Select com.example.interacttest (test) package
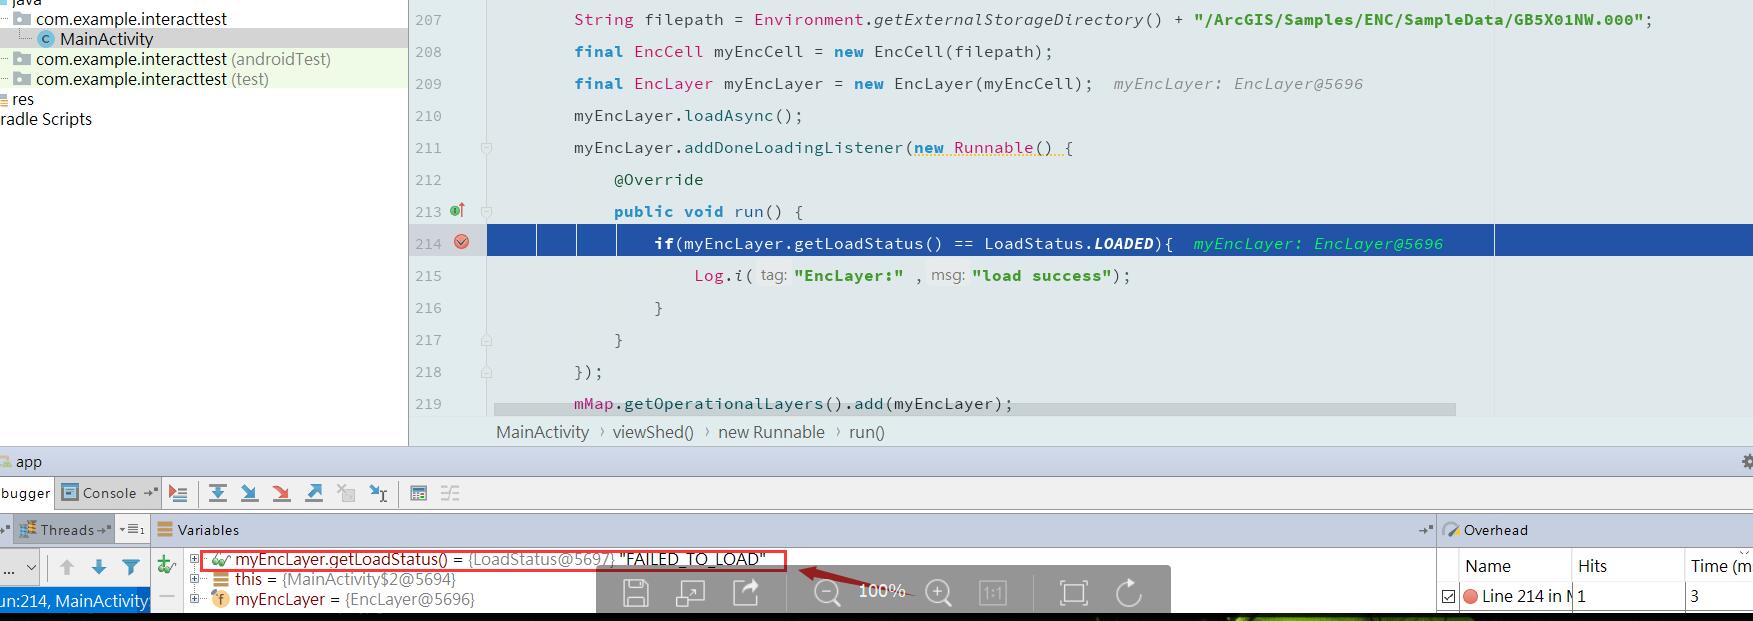Viewport: 1753px width, 621px height. pyautogui.click(x=152, y=79)
